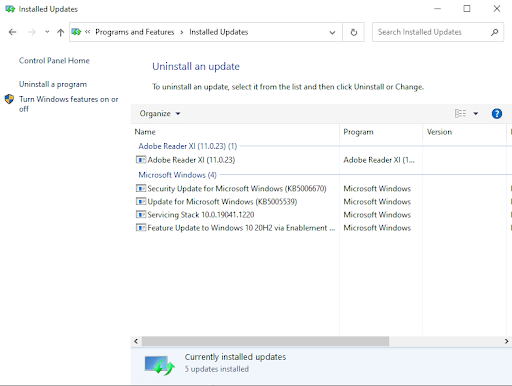Open Uninstall a program link

click(53, 84)
